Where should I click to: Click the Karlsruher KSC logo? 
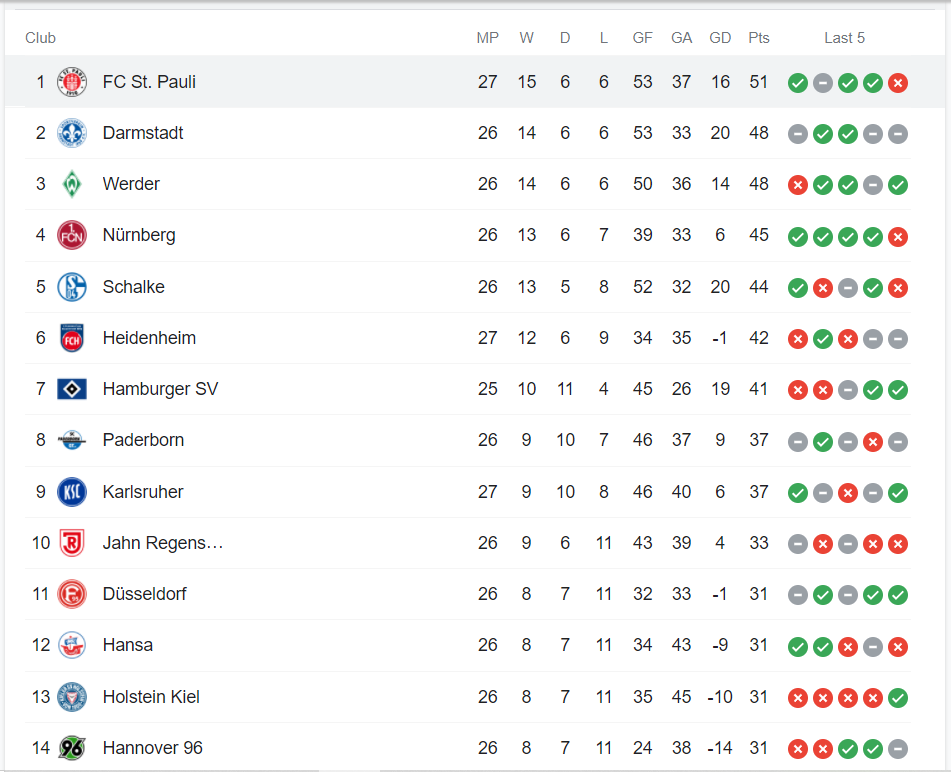[x=72, y=492]
